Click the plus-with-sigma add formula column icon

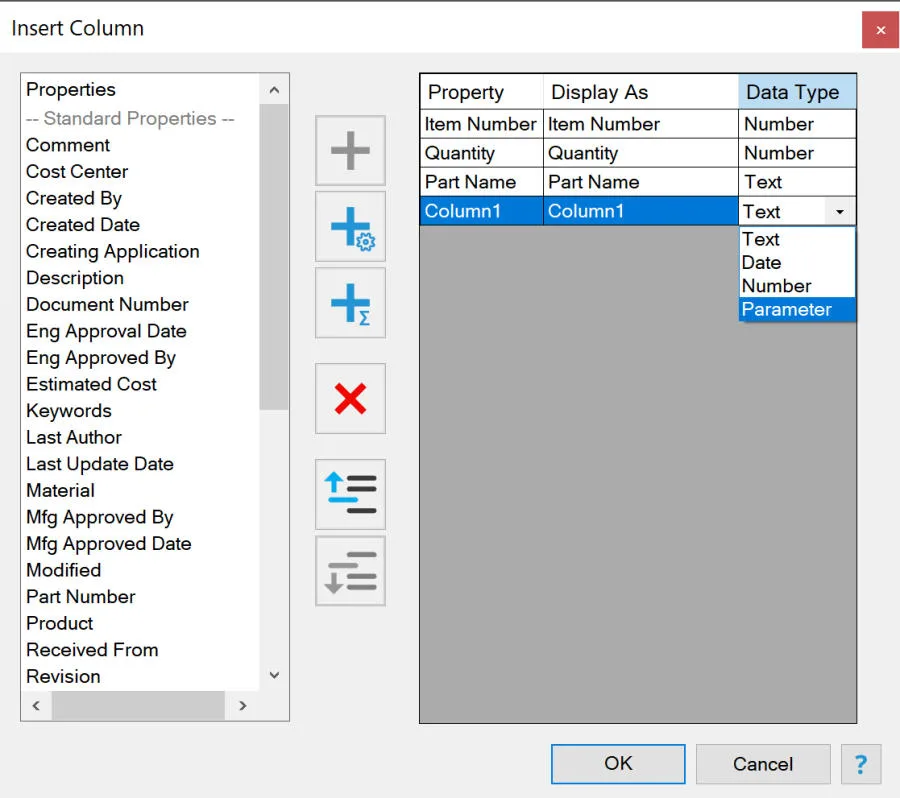350,303
